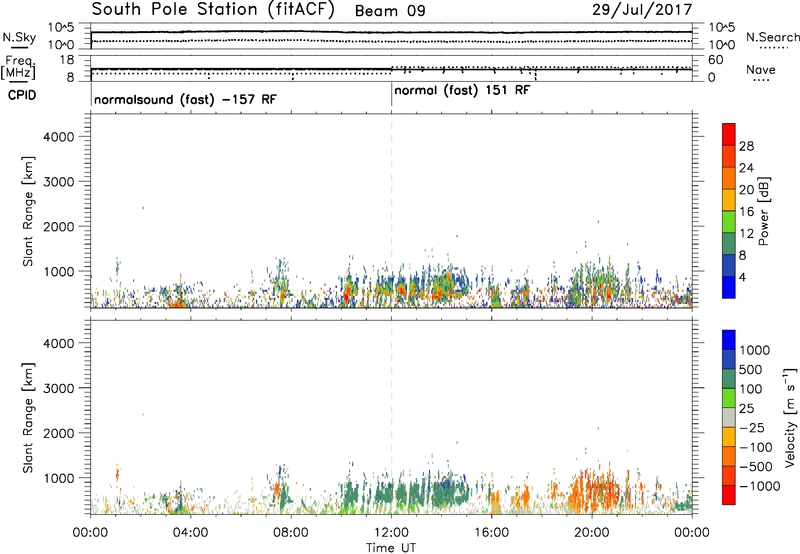Screen dimensions: 800x554
Task: Click the Nave legend label
Action: [x=760, y=69]
